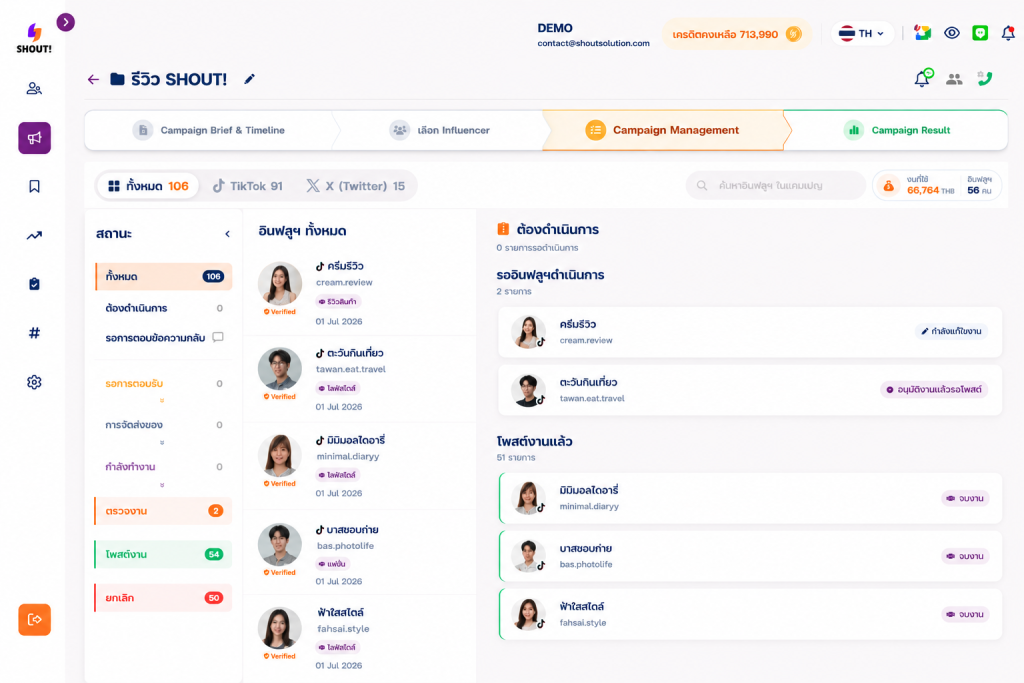The width and height of the screenshot is (1024, 683).
Task: Open campaign notification bell with green badge
Action: tap(923, 78)
